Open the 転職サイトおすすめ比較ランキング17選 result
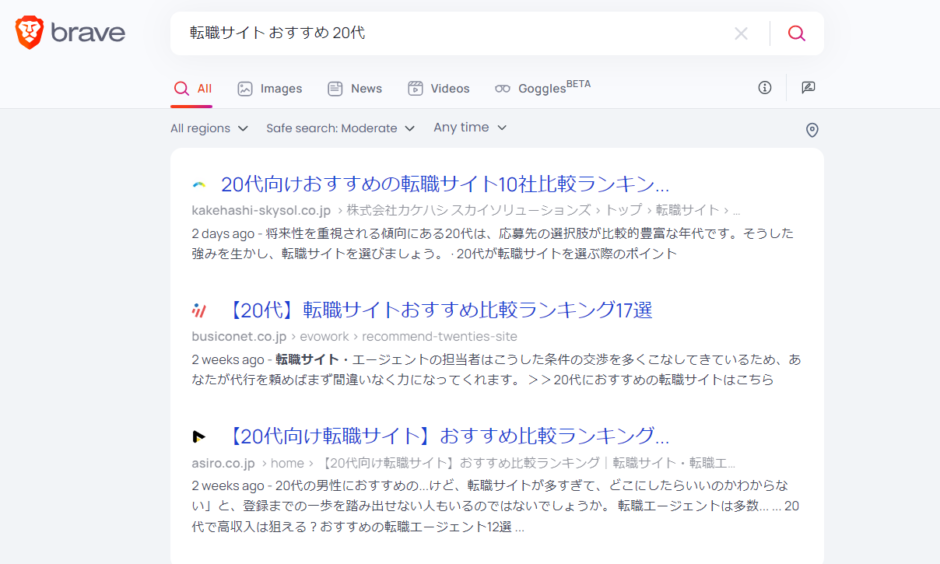The image size is (940, 564). (x=439, y=310)
